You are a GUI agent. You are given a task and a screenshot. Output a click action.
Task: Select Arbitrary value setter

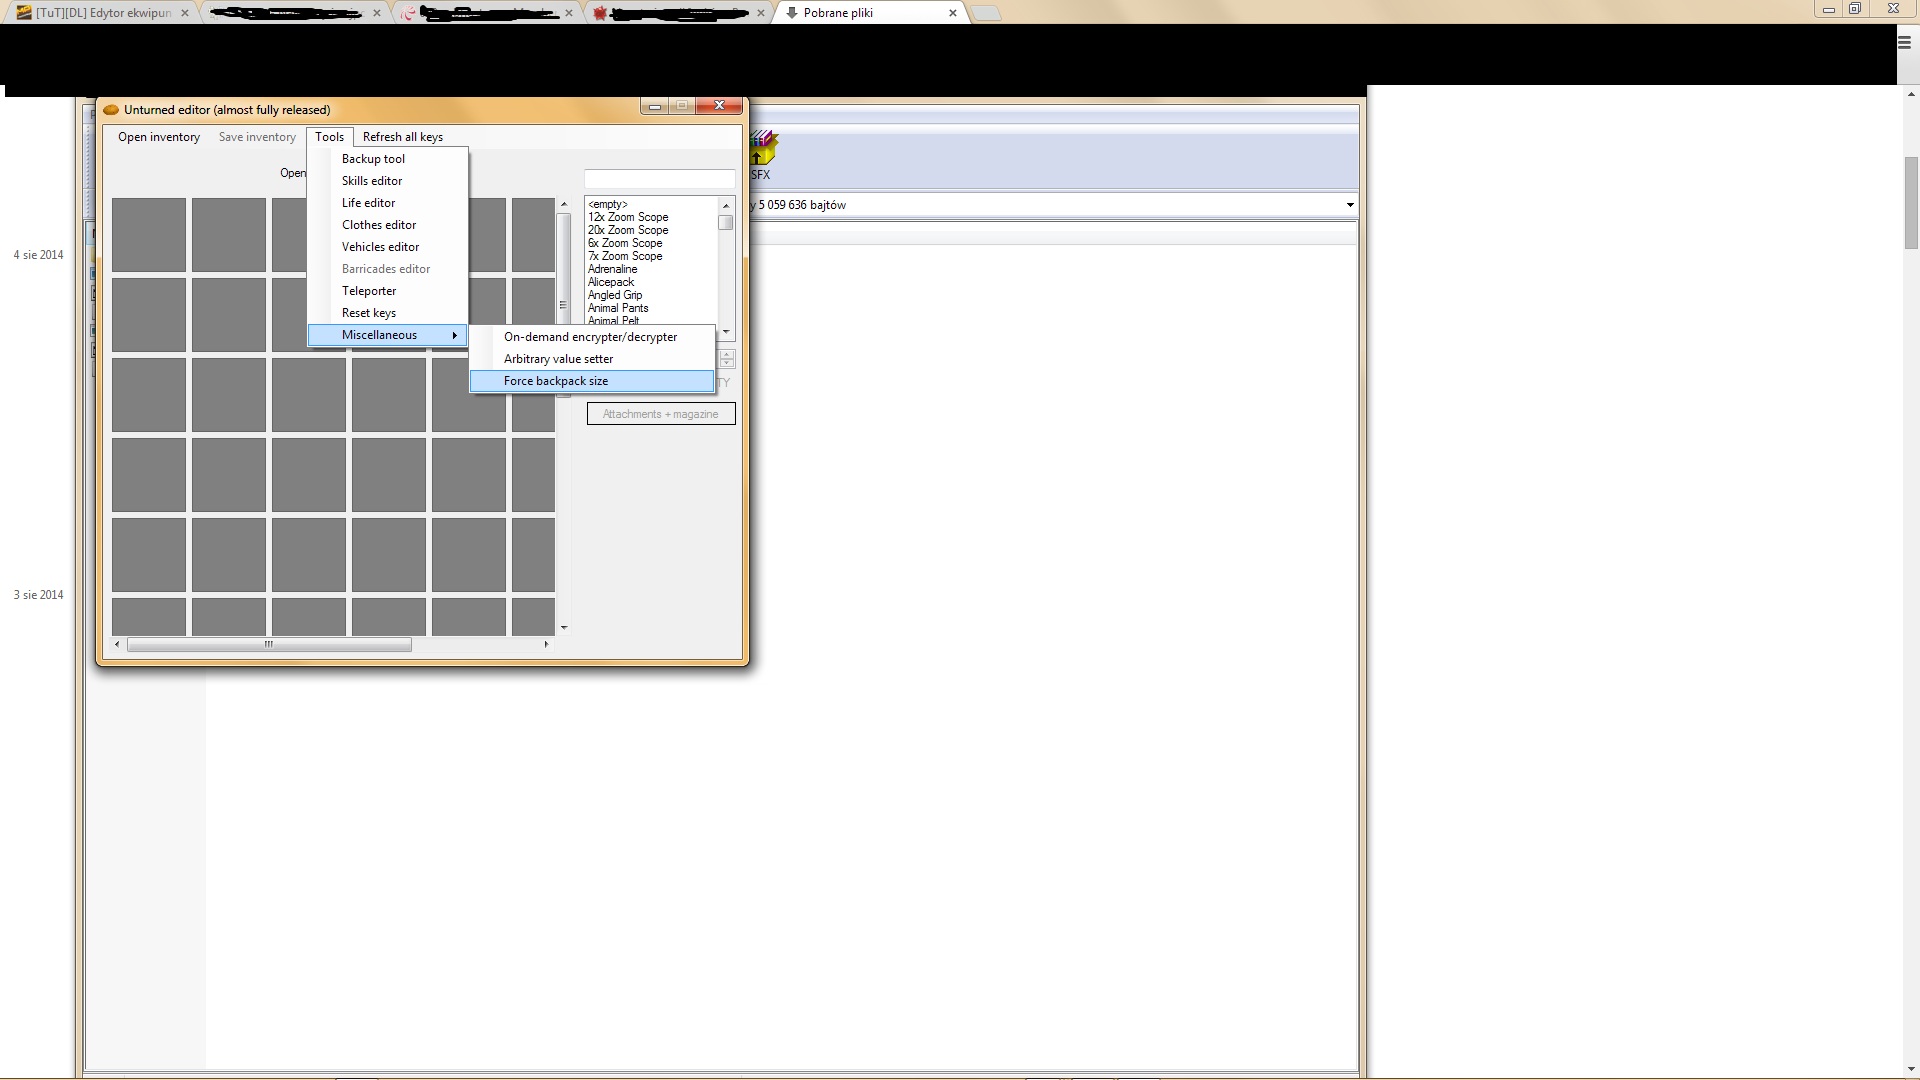coord(592,359)
